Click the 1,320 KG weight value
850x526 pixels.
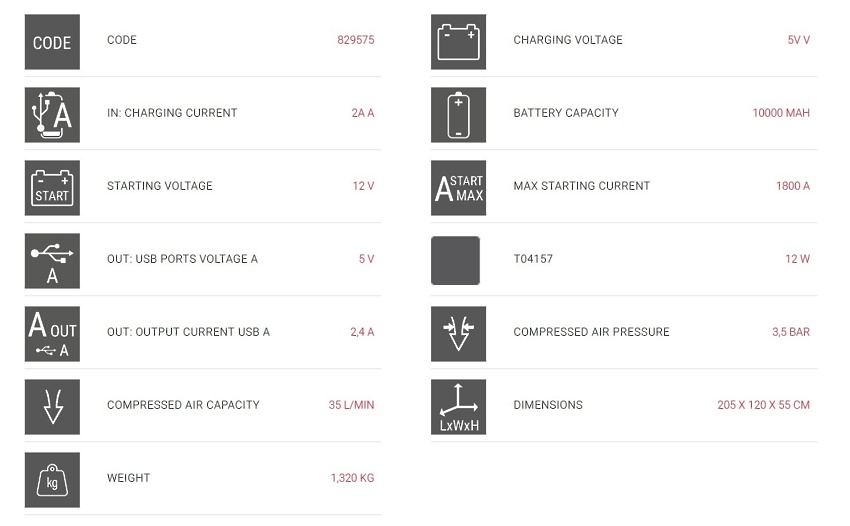pos(352,478)
